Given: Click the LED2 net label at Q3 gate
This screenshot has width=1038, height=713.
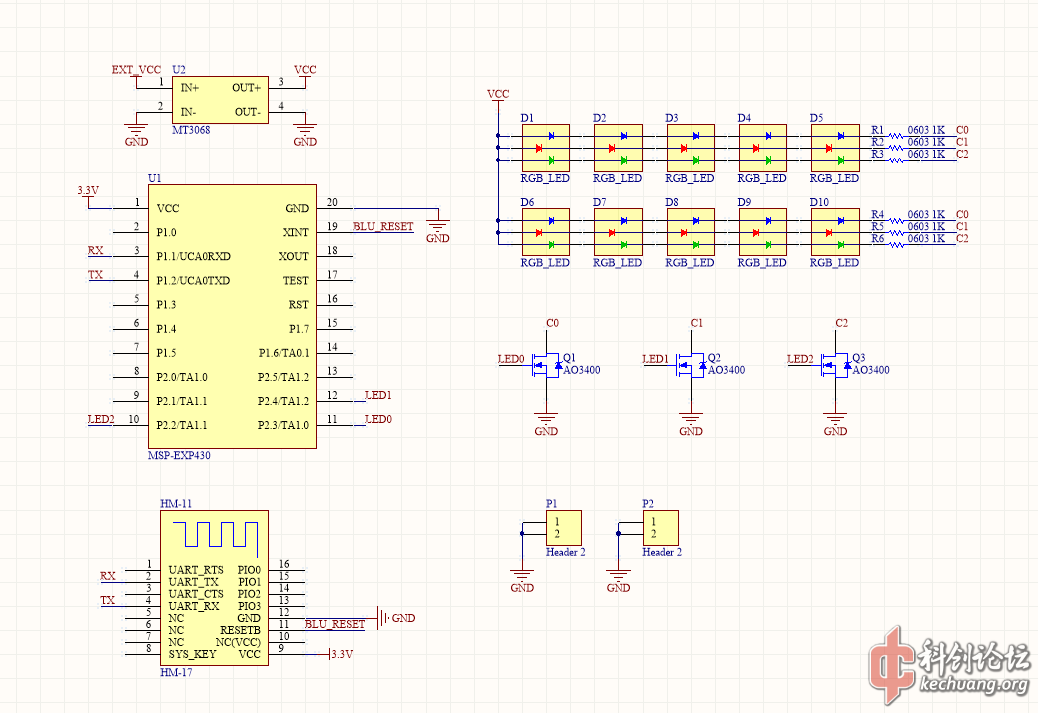Looking at the screenshot, I should click(x=800, y=359).
